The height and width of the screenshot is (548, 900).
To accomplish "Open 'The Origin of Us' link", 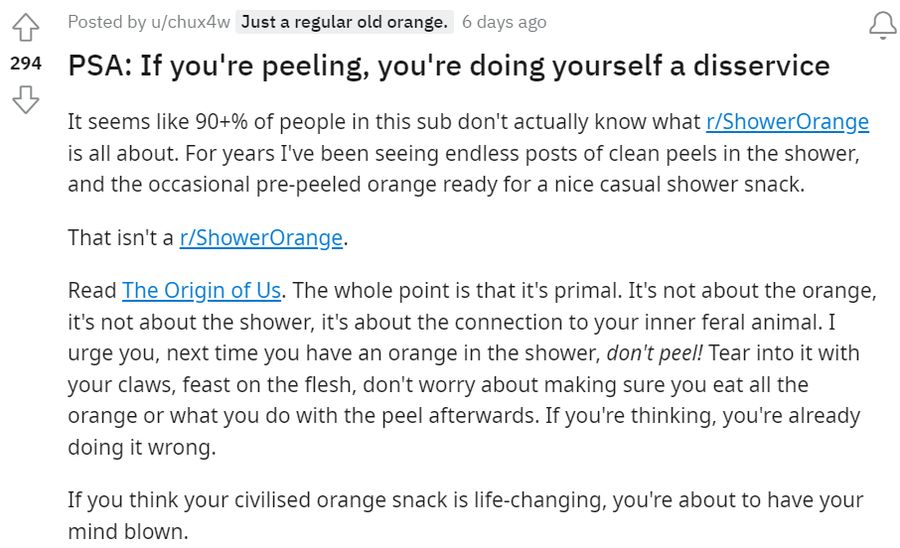I will click(x=201, y=291).
